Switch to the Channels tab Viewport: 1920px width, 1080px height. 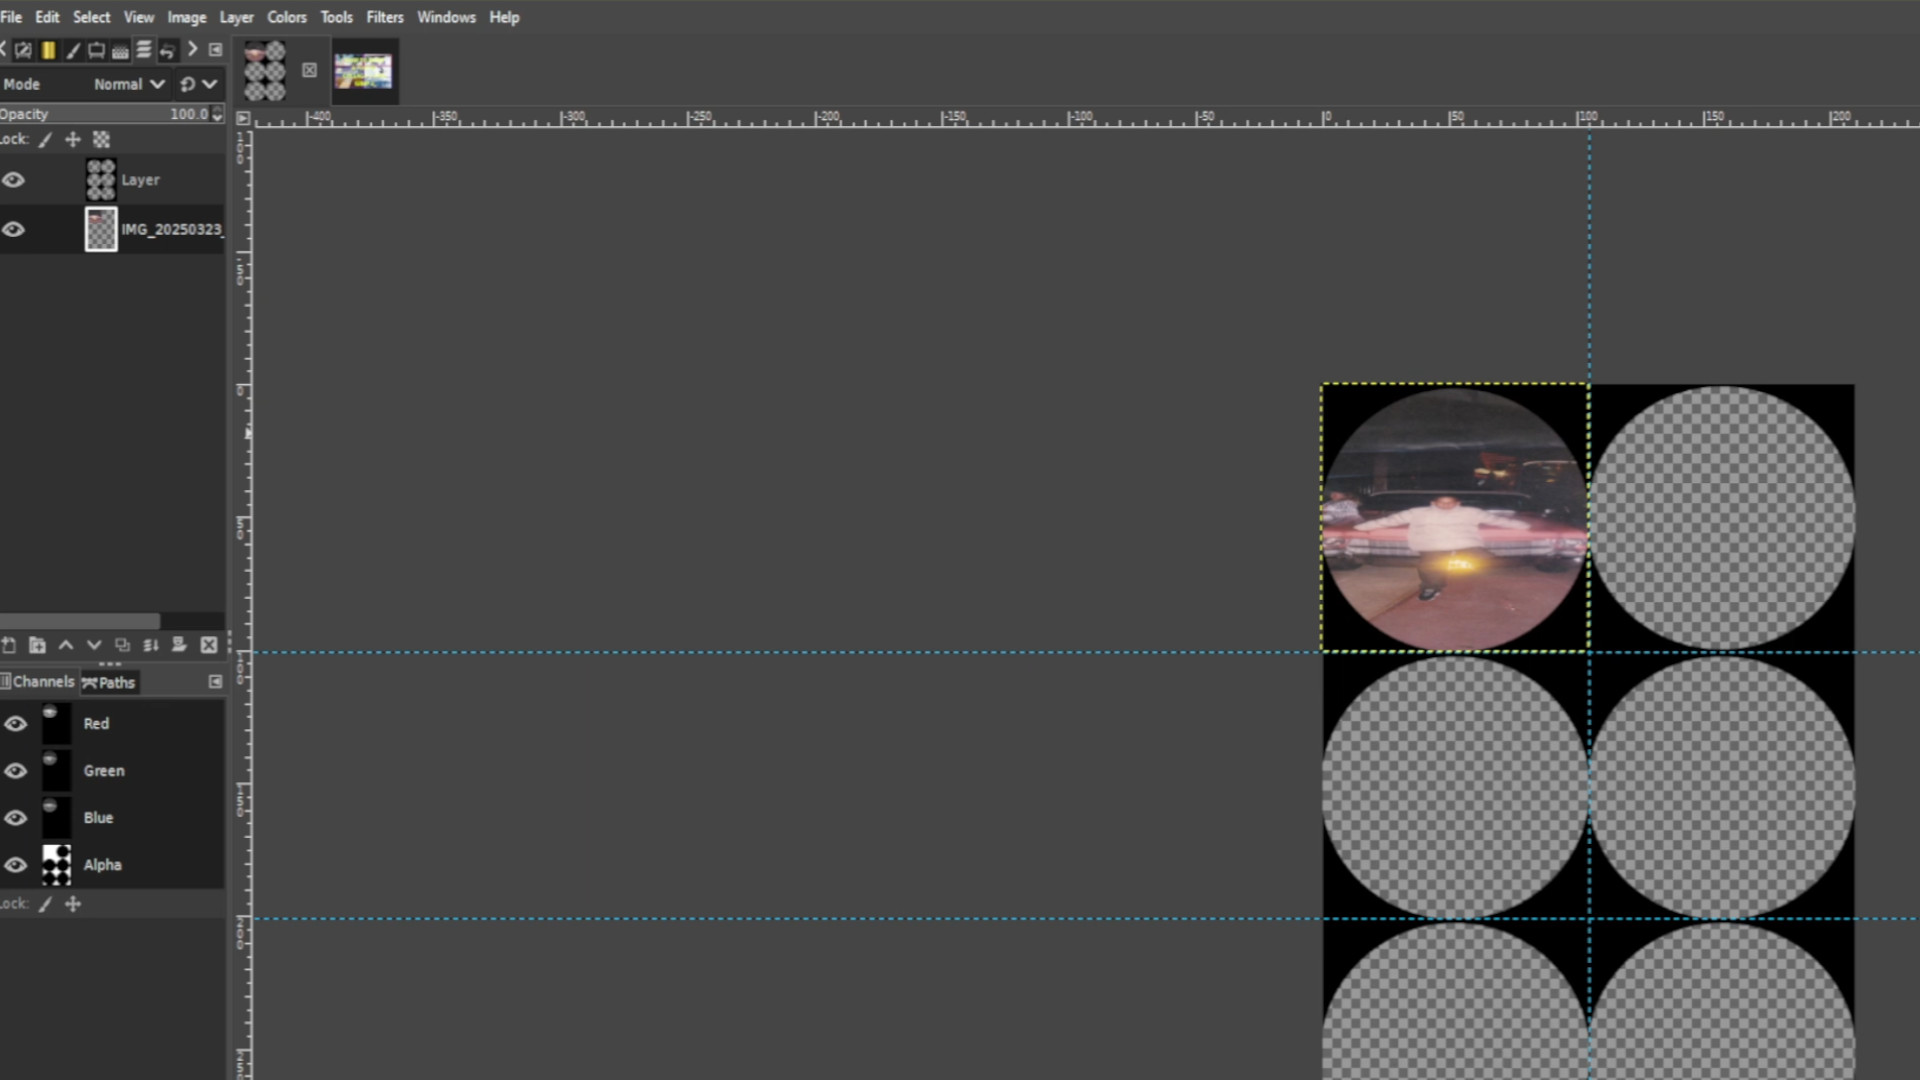[x=38, y=682]
